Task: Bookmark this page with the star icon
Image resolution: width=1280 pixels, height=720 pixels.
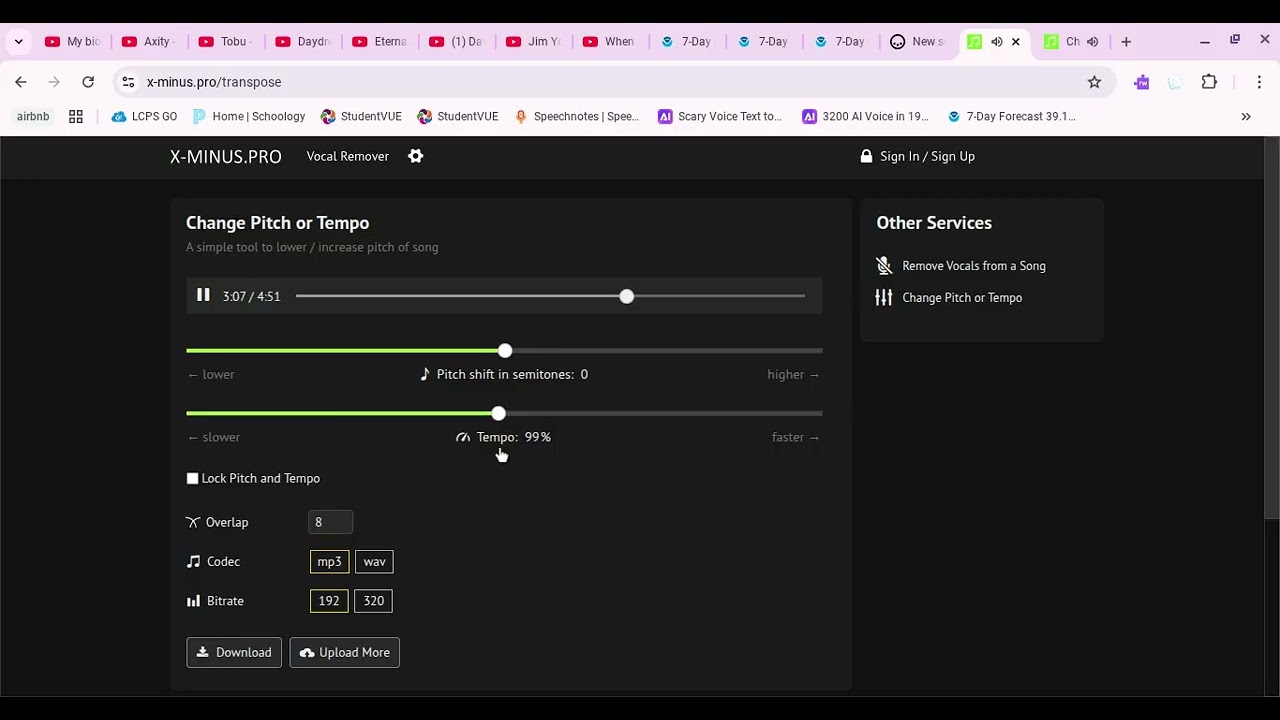Action: (x=1094, y=82)
